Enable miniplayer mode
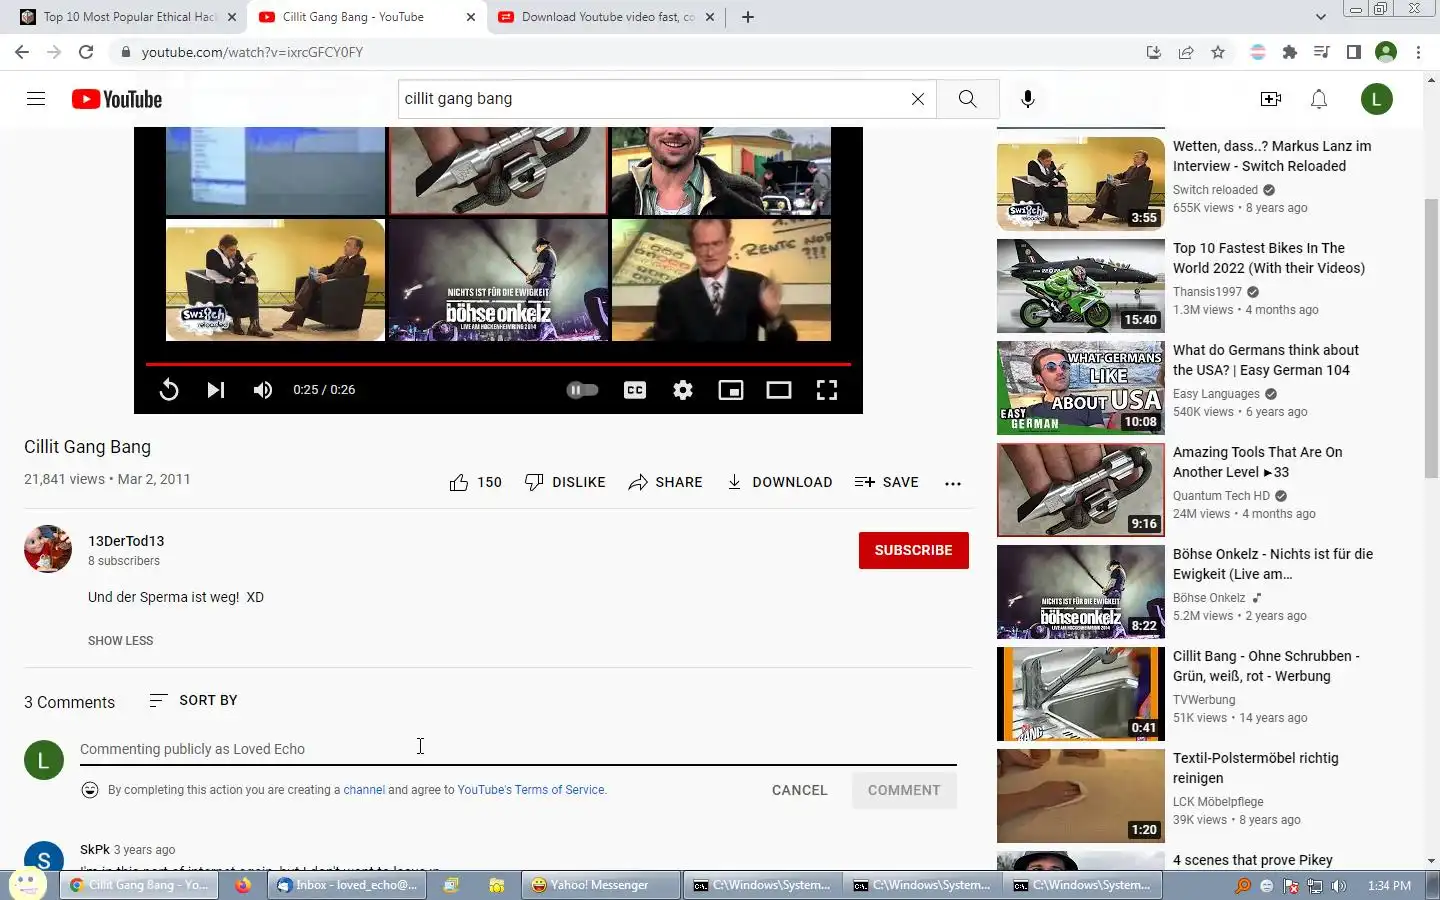Screen dimensions: 1440x900 [731, 390]
